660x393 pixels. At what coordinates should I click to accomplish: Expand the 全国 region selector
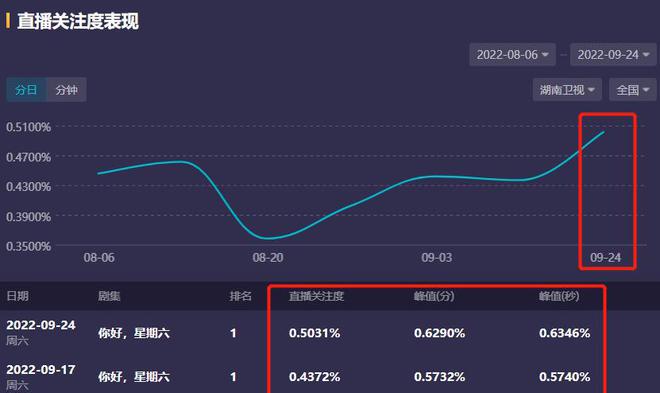tap(633, 90)
